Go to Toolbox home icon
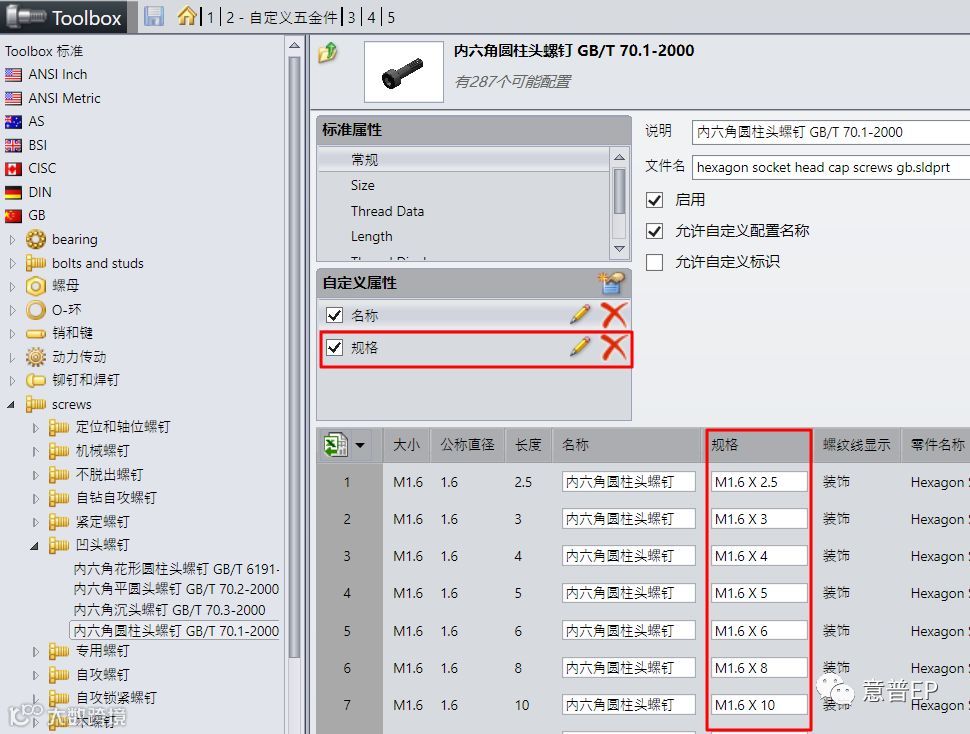 187,16
